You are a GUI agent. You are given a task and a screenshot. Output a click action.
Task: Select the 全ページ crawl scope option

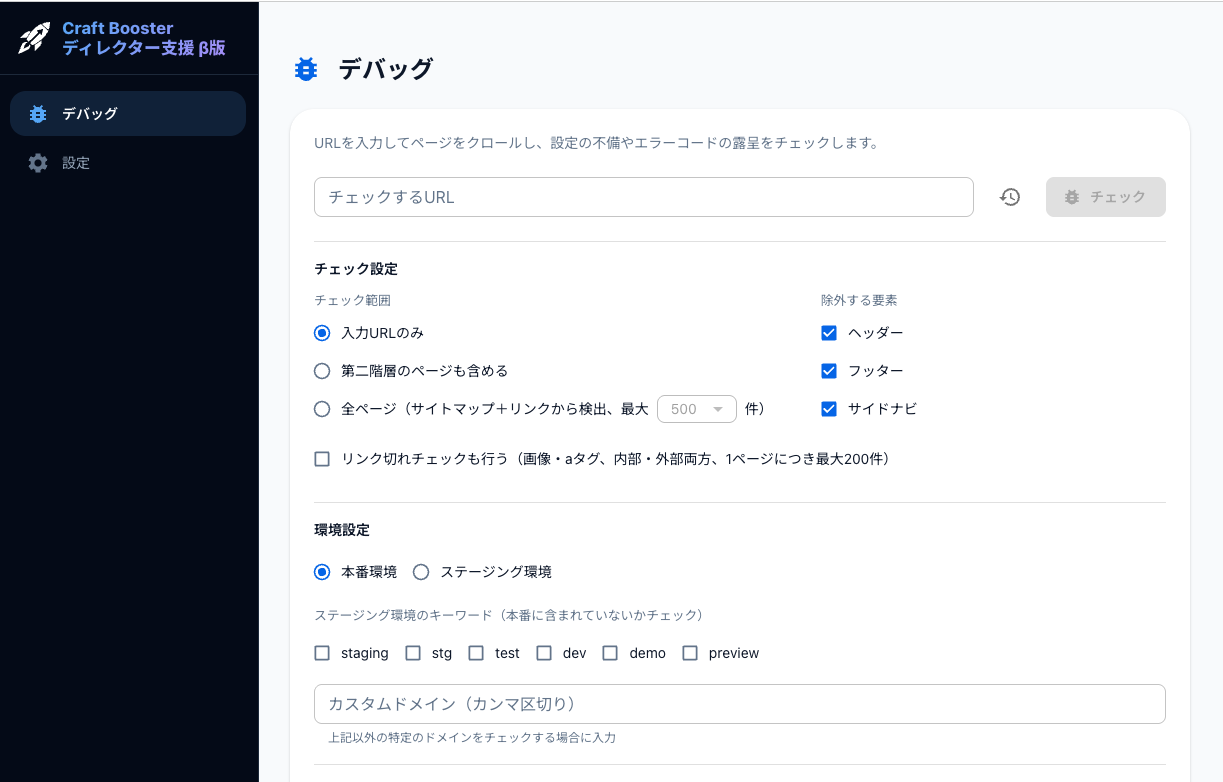click(x=321, y=408)
